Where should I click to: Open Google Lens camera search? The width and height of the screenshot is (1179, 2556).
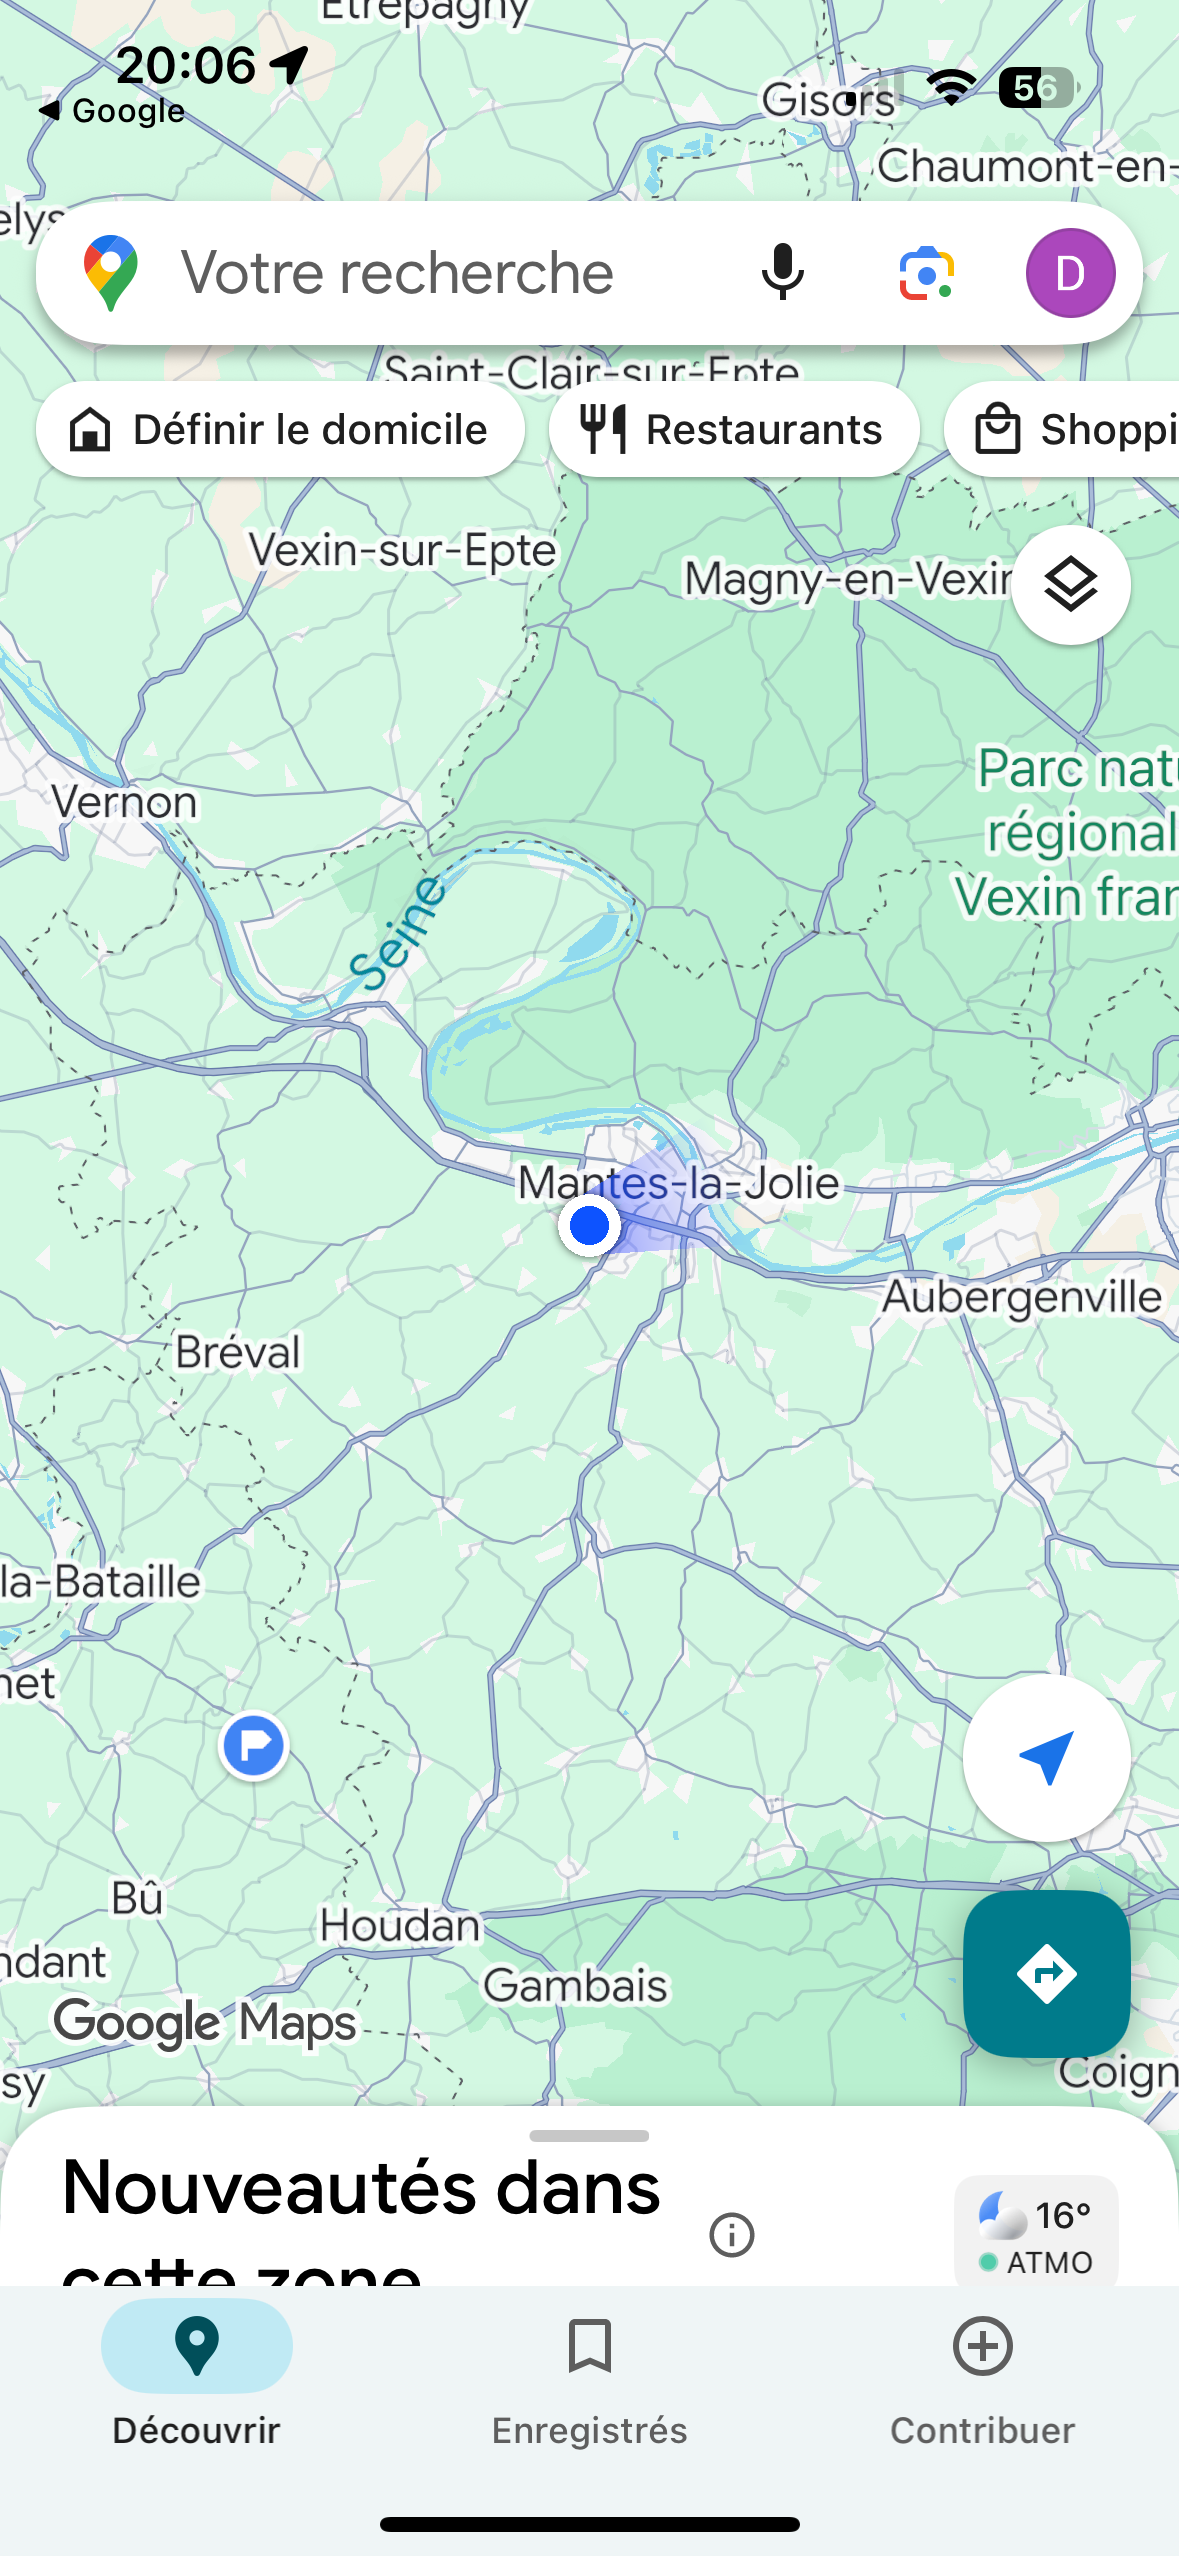(926, 272)
